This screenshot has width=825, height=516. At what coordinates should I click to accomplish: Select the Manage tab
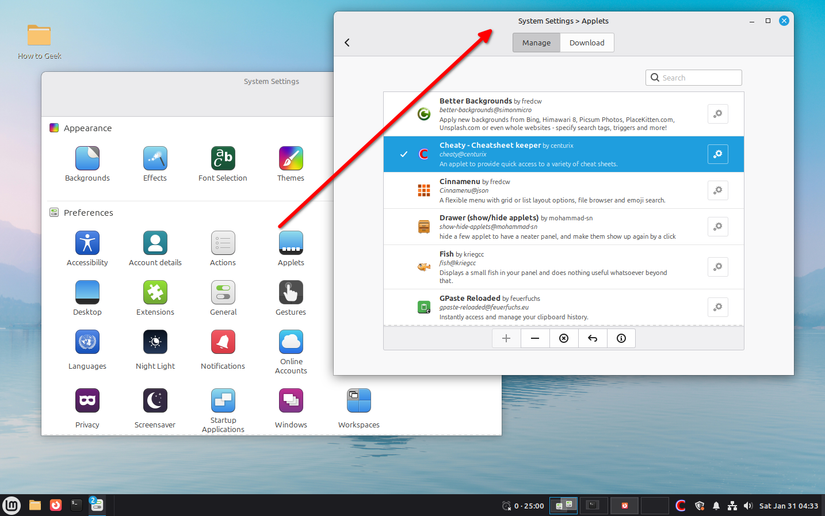point(536,43)
